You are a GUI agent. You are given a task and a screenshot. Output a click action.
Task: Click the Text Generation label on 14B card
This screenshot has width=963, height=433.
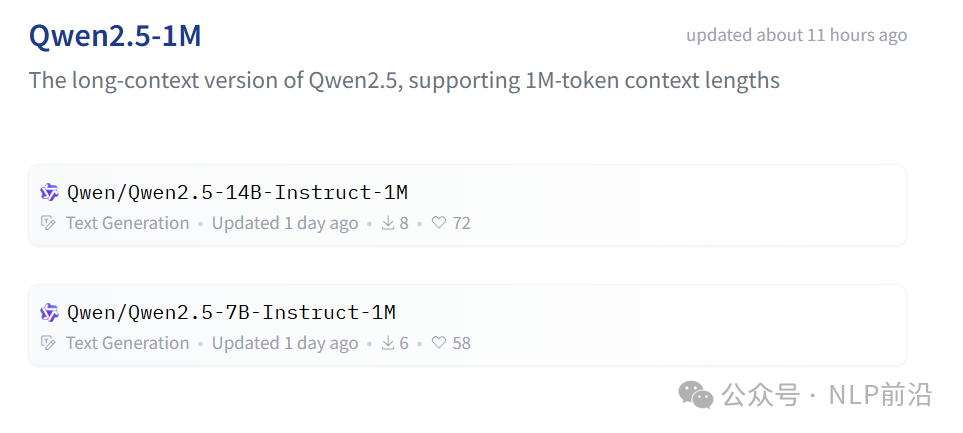(127, 223)
